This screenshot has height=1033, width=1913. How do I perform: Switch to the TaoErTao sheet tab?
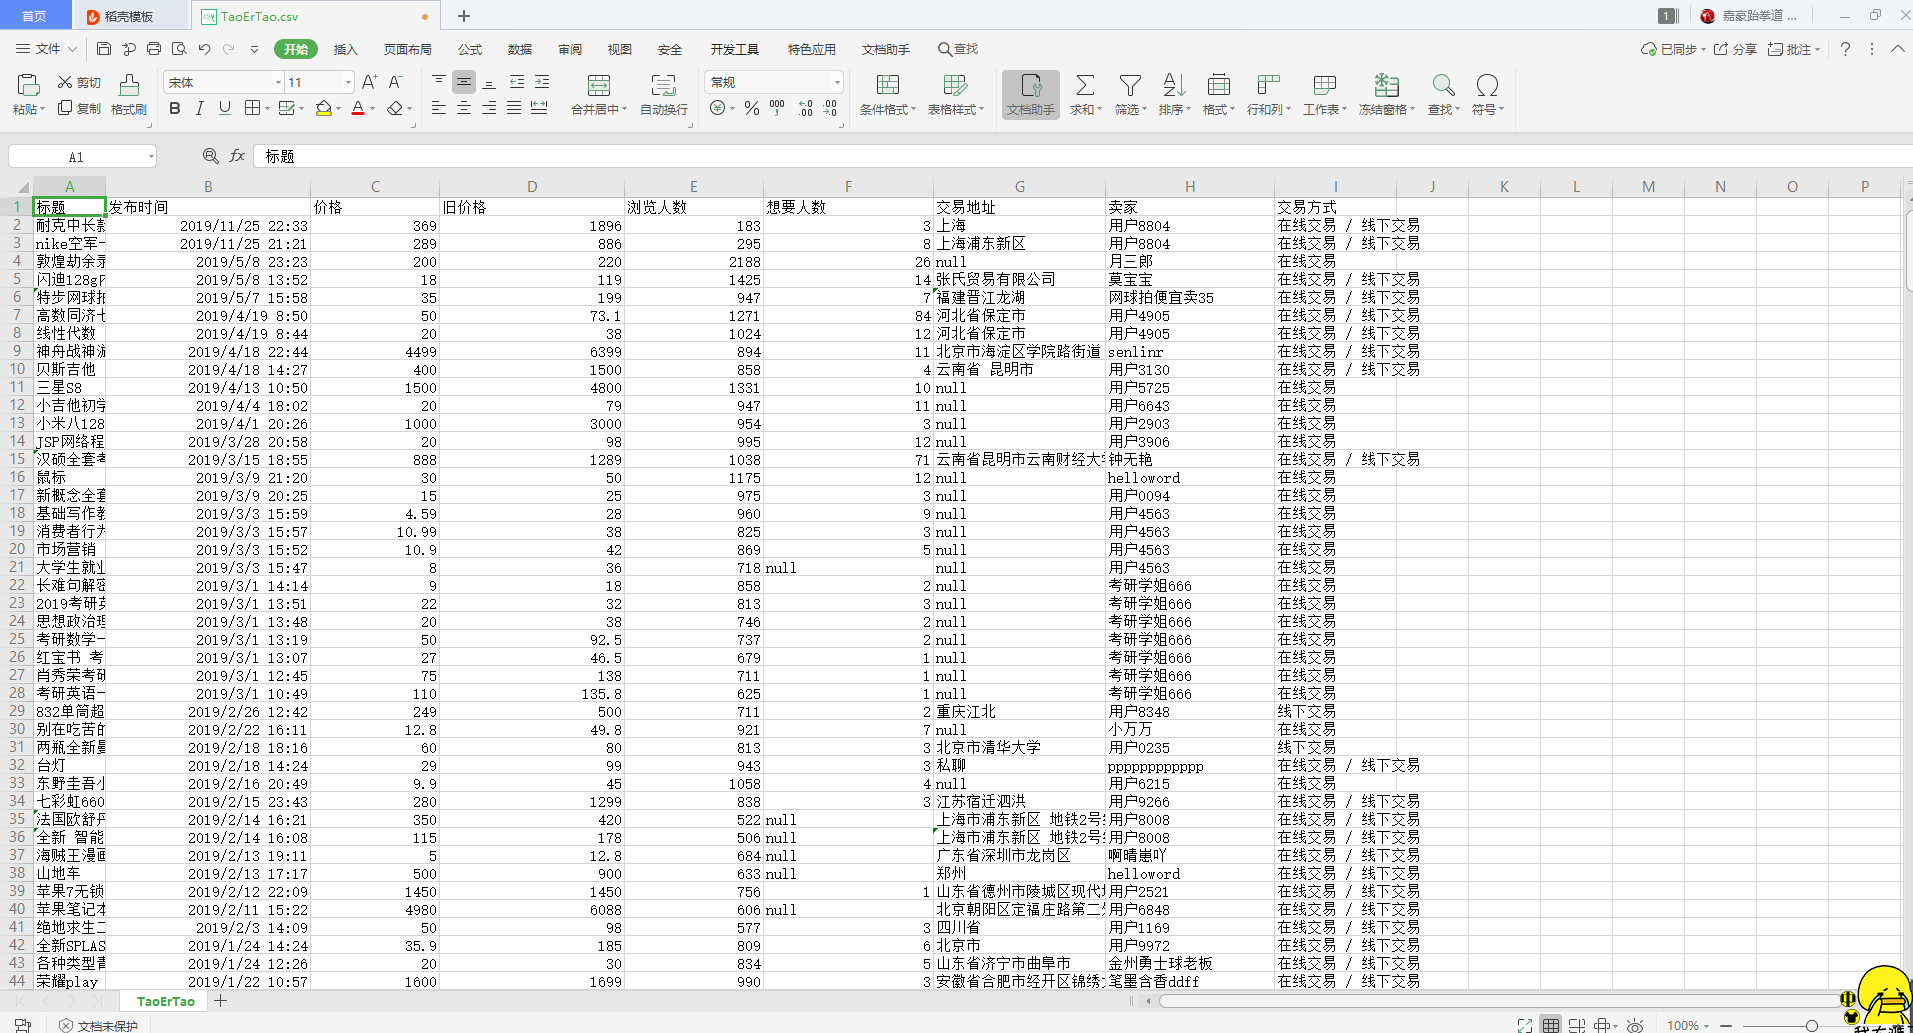166,1001
